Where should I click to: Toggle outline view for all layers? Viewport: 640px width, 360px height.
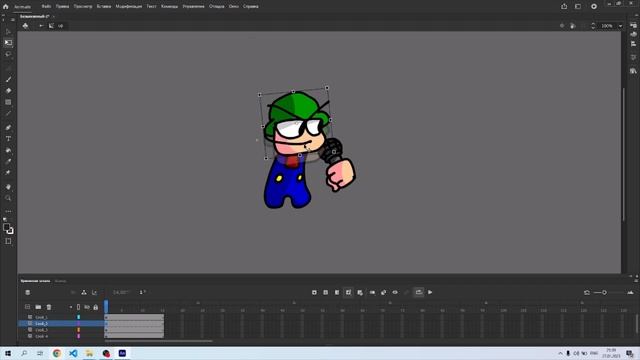(x=78, y=307)
